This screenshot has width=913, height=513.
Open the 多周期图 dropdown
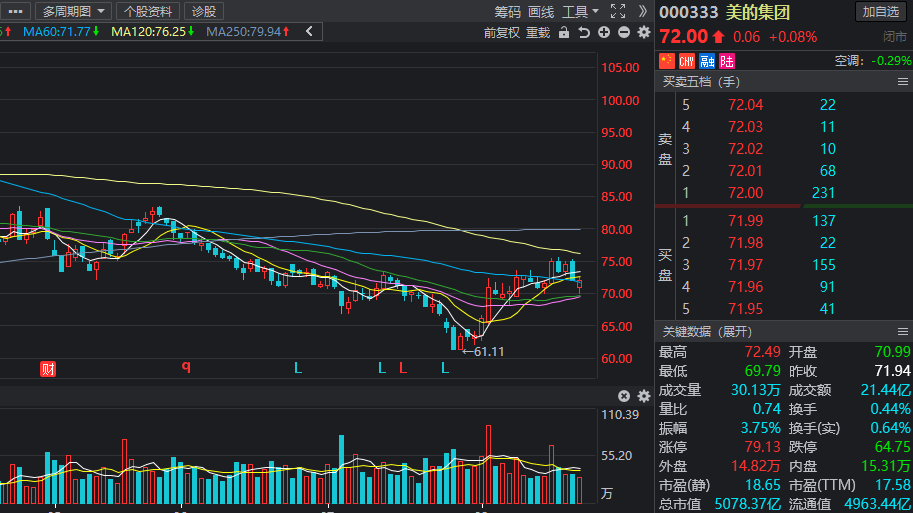click(x=75, y=11)
